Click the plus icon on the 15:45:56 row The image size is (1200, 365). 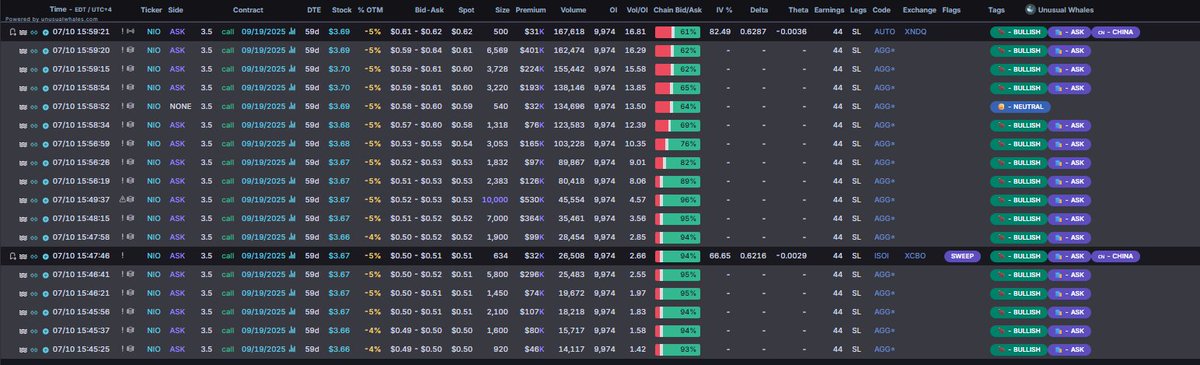coord(46,312)
